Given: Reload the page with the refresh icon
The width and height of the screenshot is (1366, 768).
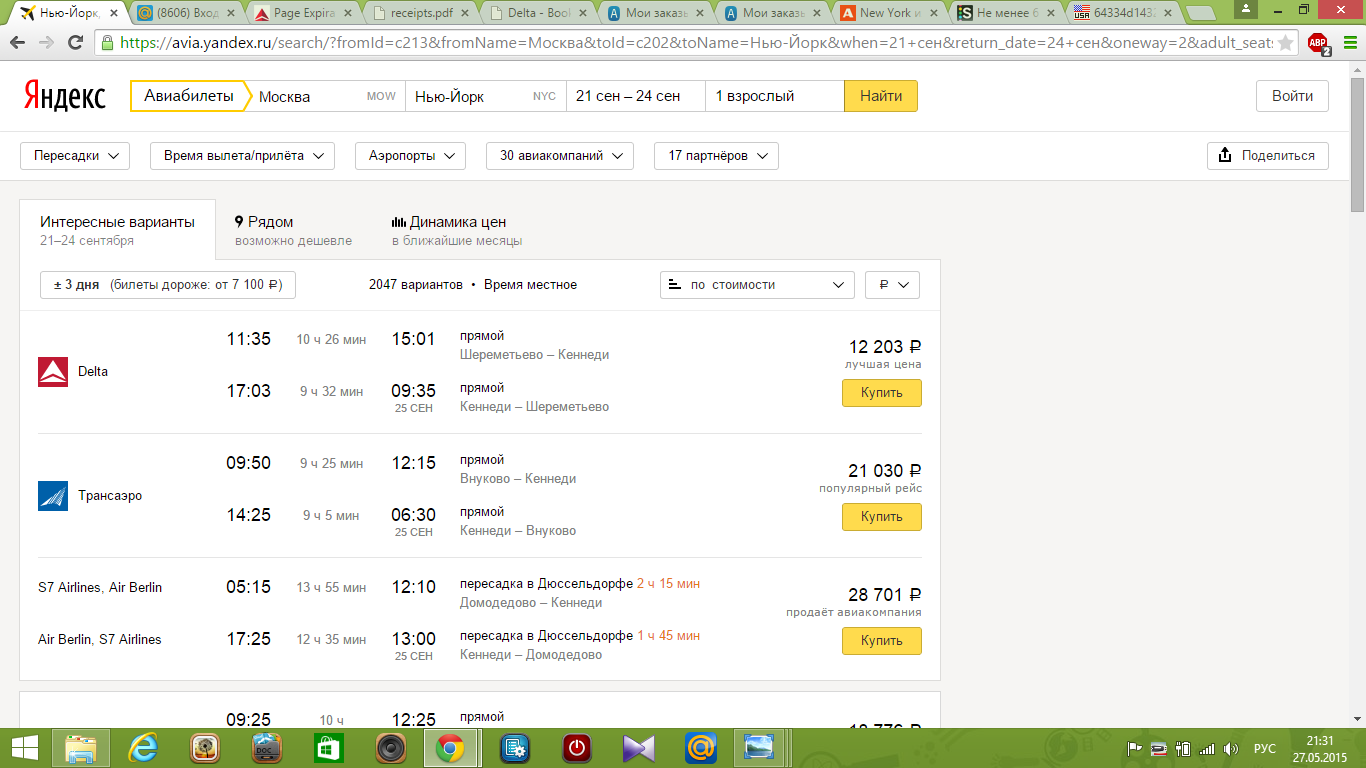Looking at the screenshot, I should click(x=75, y=43).
